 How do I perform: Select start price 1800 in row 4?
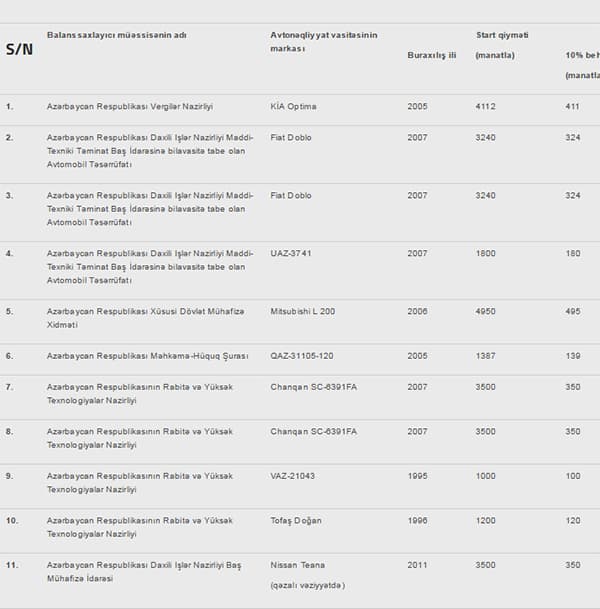pos(485,253)
